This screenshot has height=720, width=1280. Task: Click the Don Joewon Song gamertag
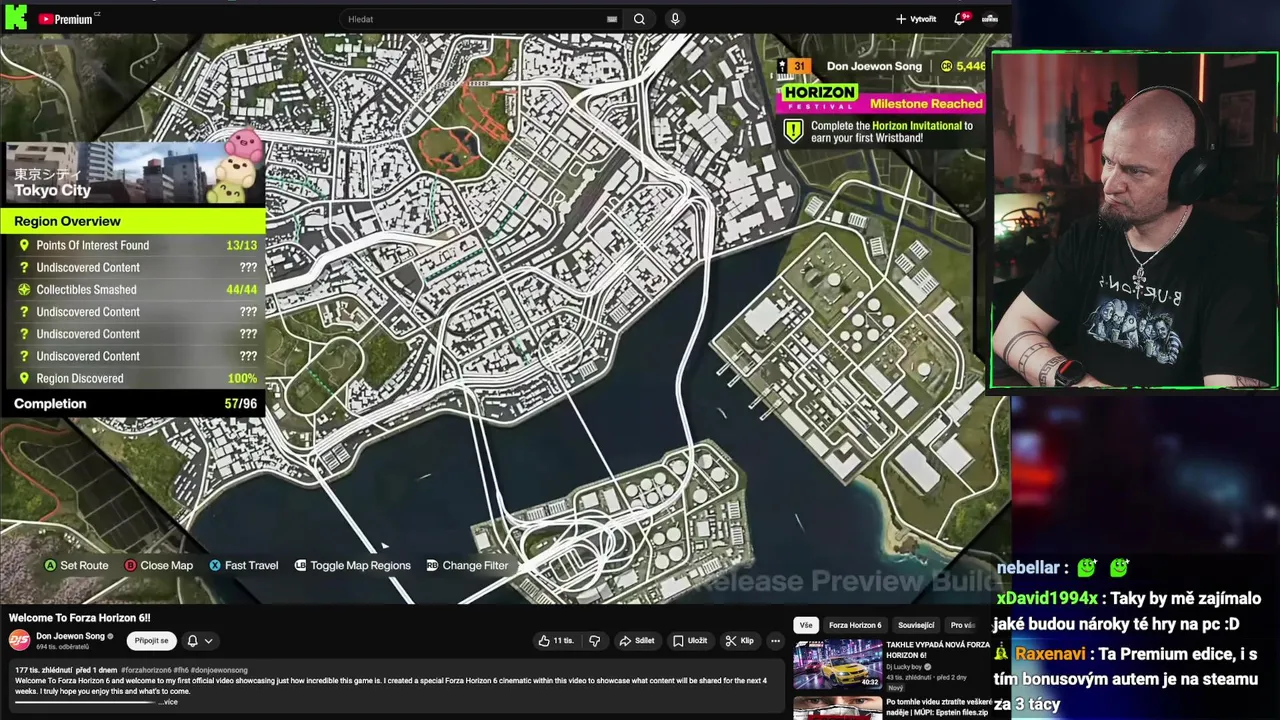(874, 66)
